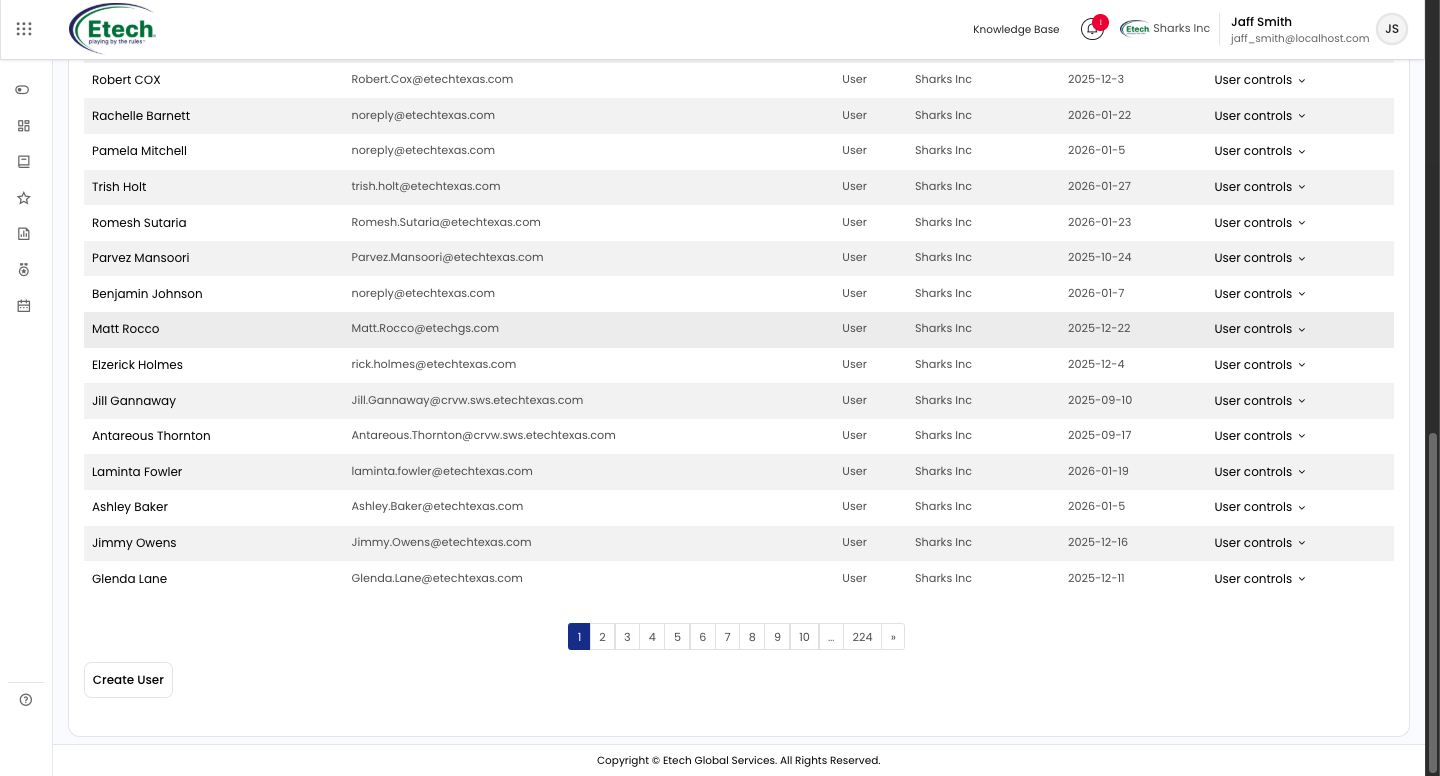The width and height of the screenshot is (1440, 776).
Task: Expand User controls for Robert COX
Action: (1260, 80)
